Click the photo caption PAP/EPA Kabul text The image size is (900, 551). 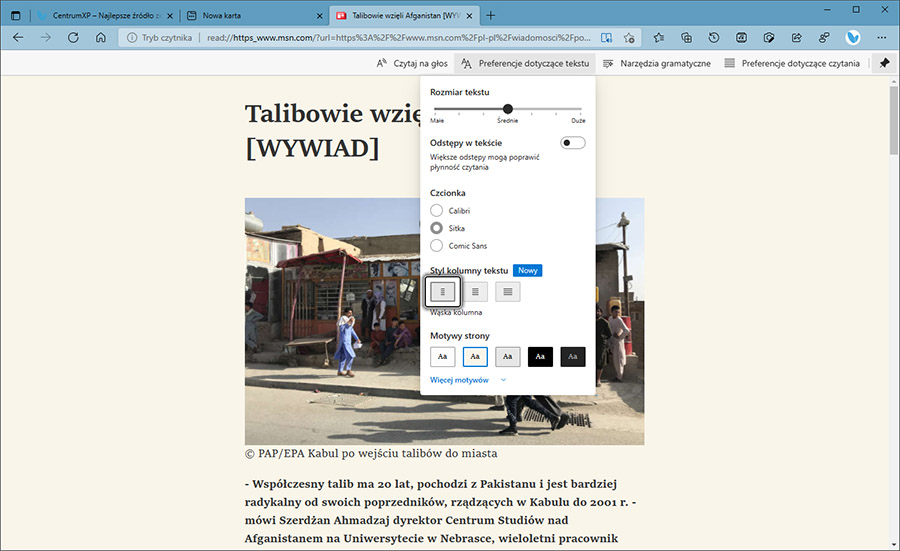[x=371, y=453]
